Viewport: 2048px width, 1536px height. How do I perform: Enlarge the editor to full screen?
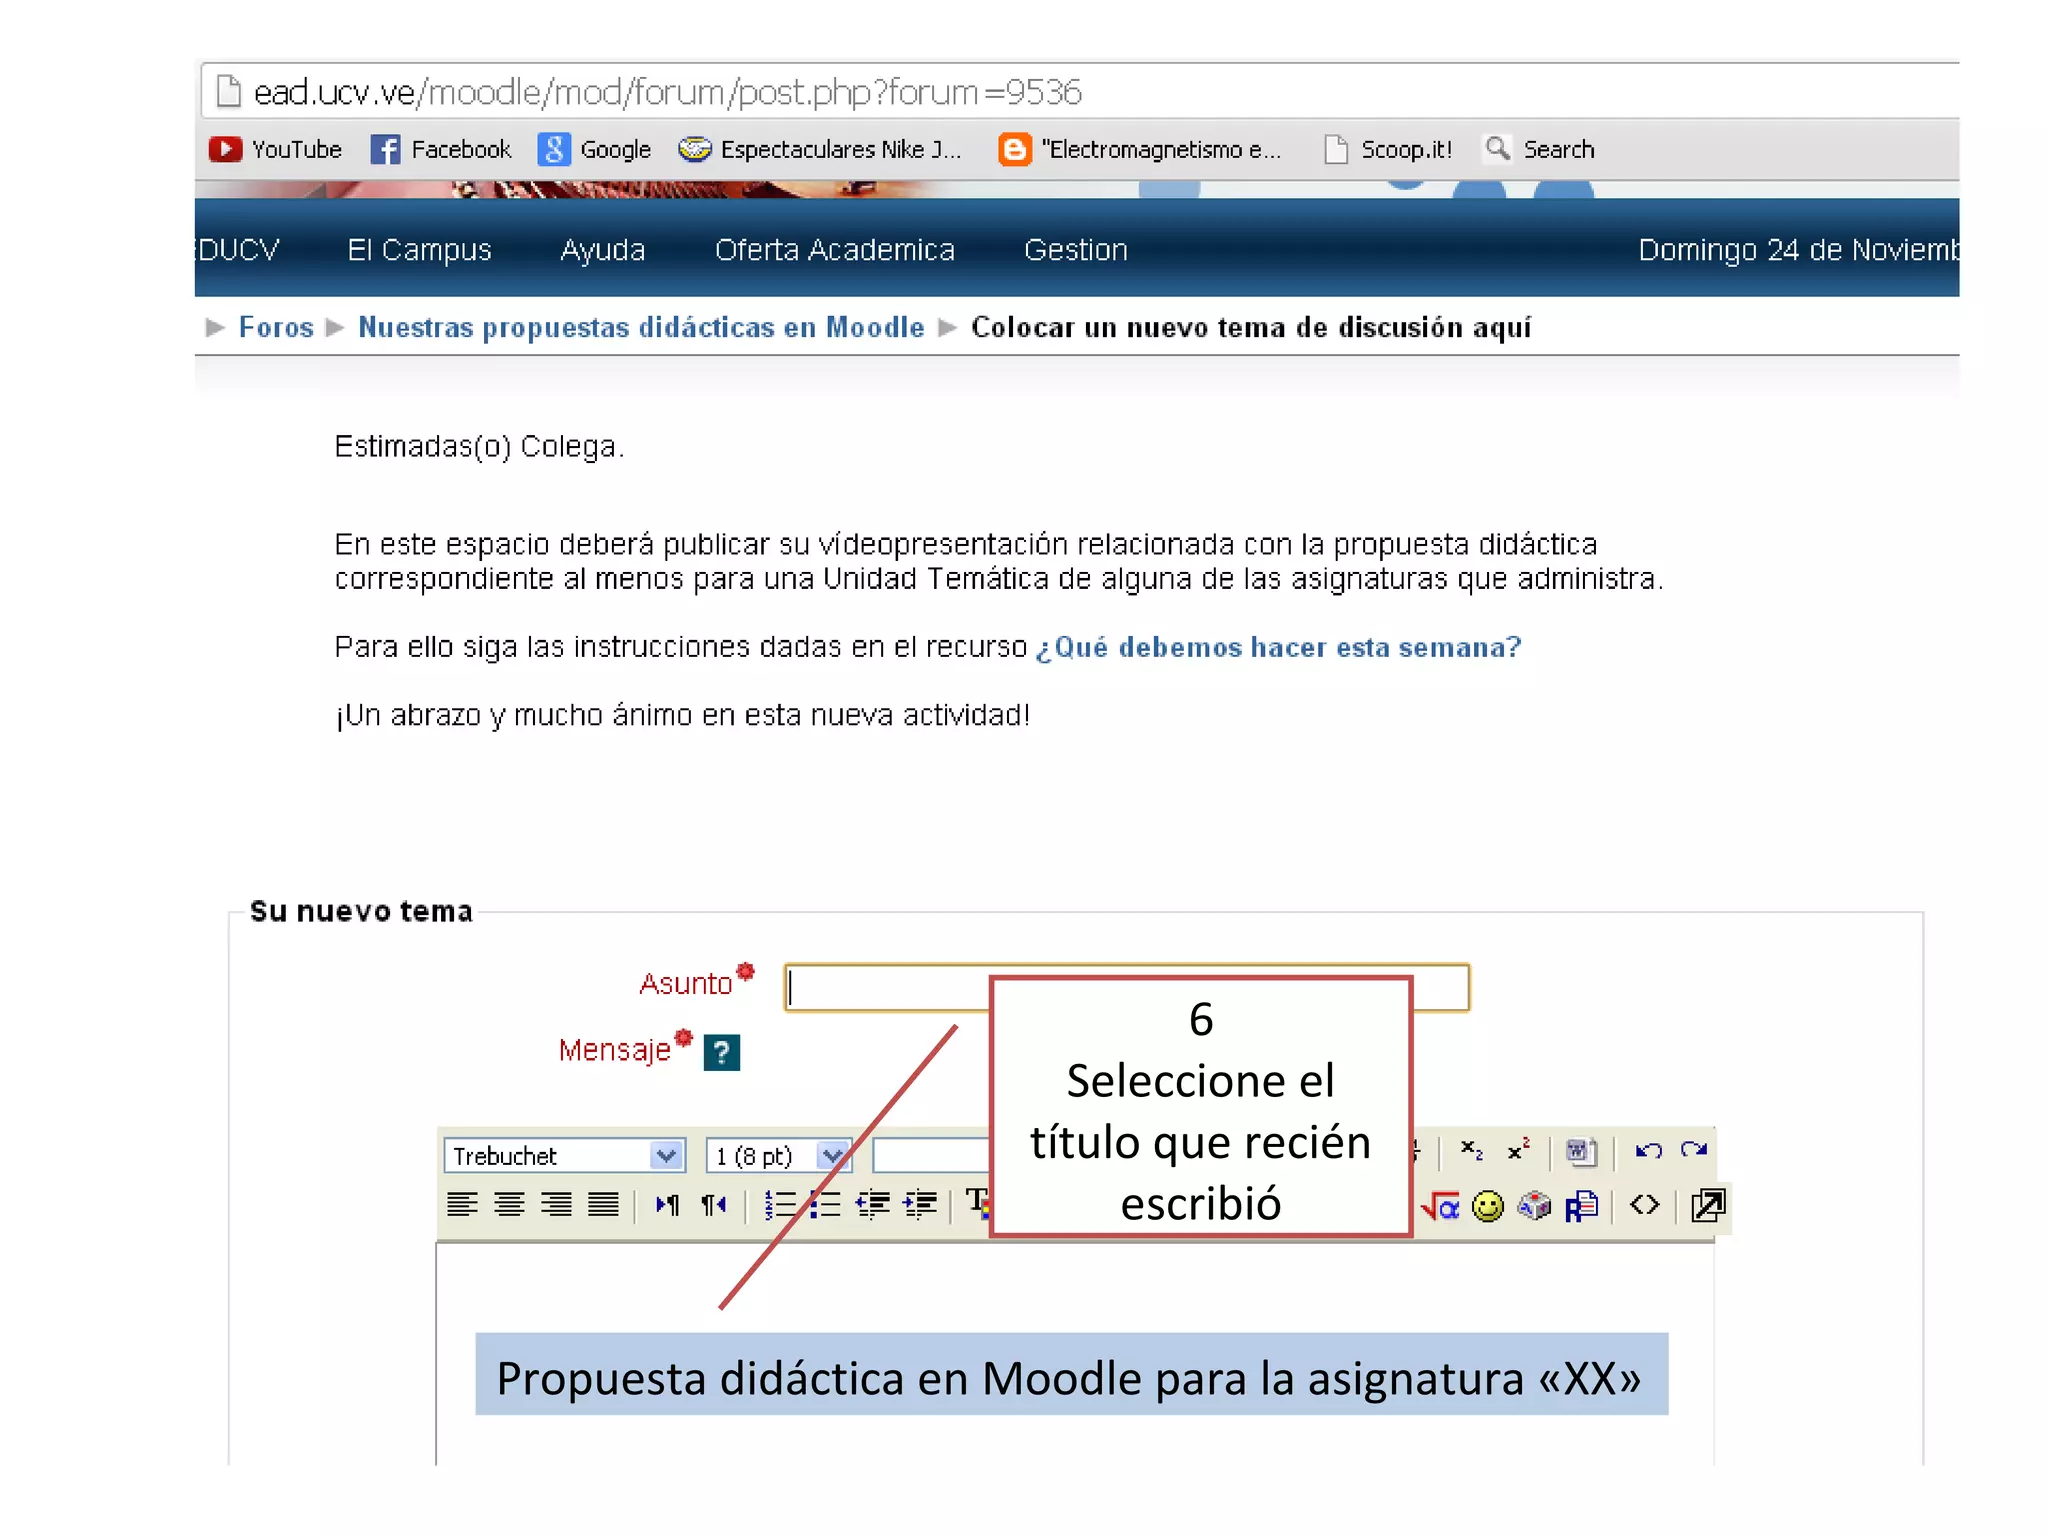point(1708,1206)
